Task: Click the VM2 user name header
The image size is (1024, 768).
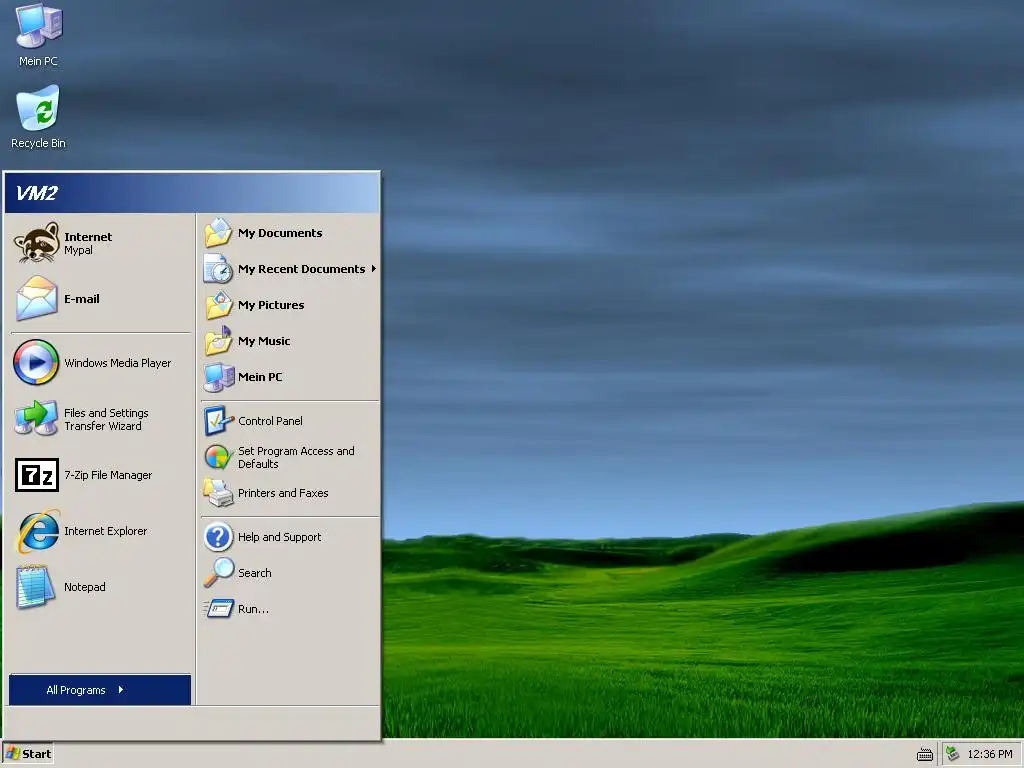Action: 37,193
